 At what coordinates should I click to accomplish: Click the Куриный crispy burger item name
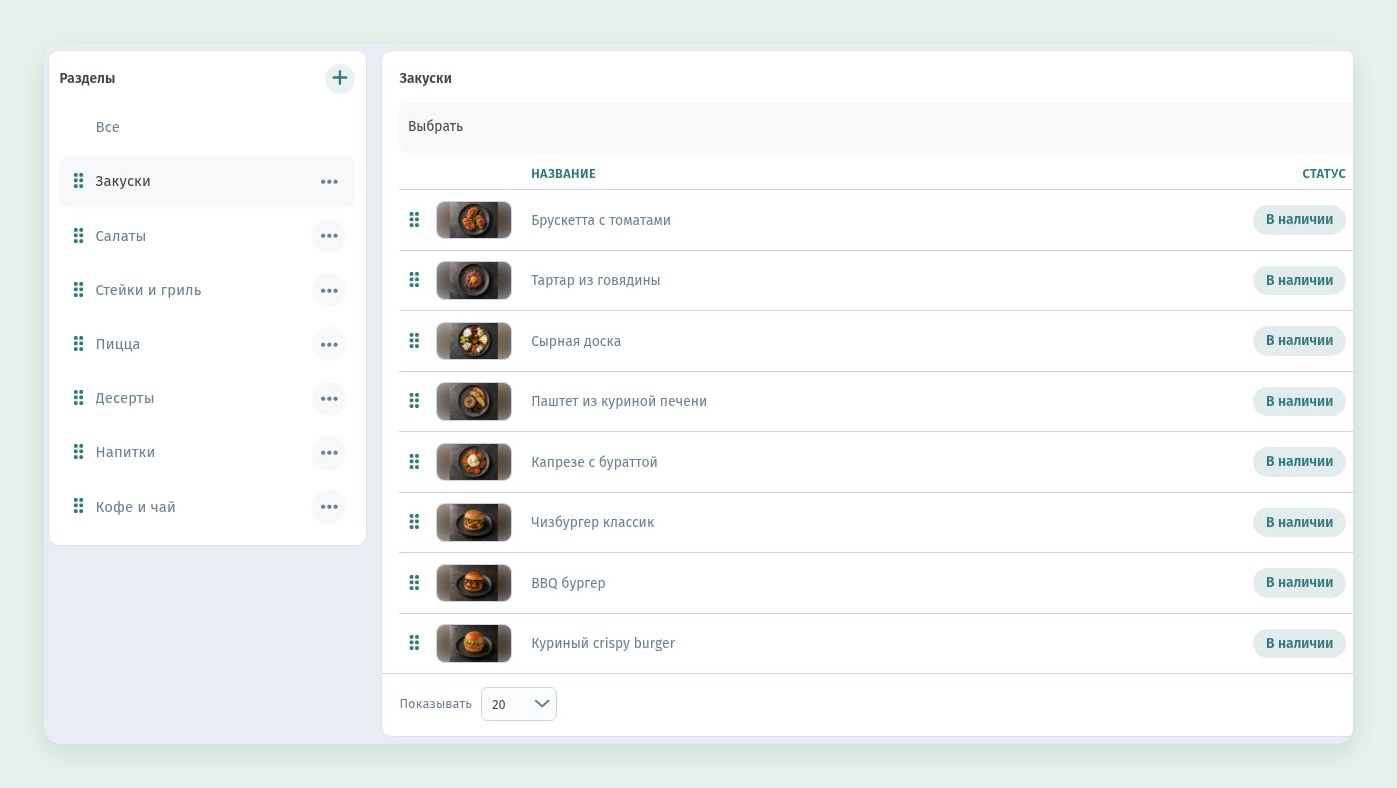point(603,643)
